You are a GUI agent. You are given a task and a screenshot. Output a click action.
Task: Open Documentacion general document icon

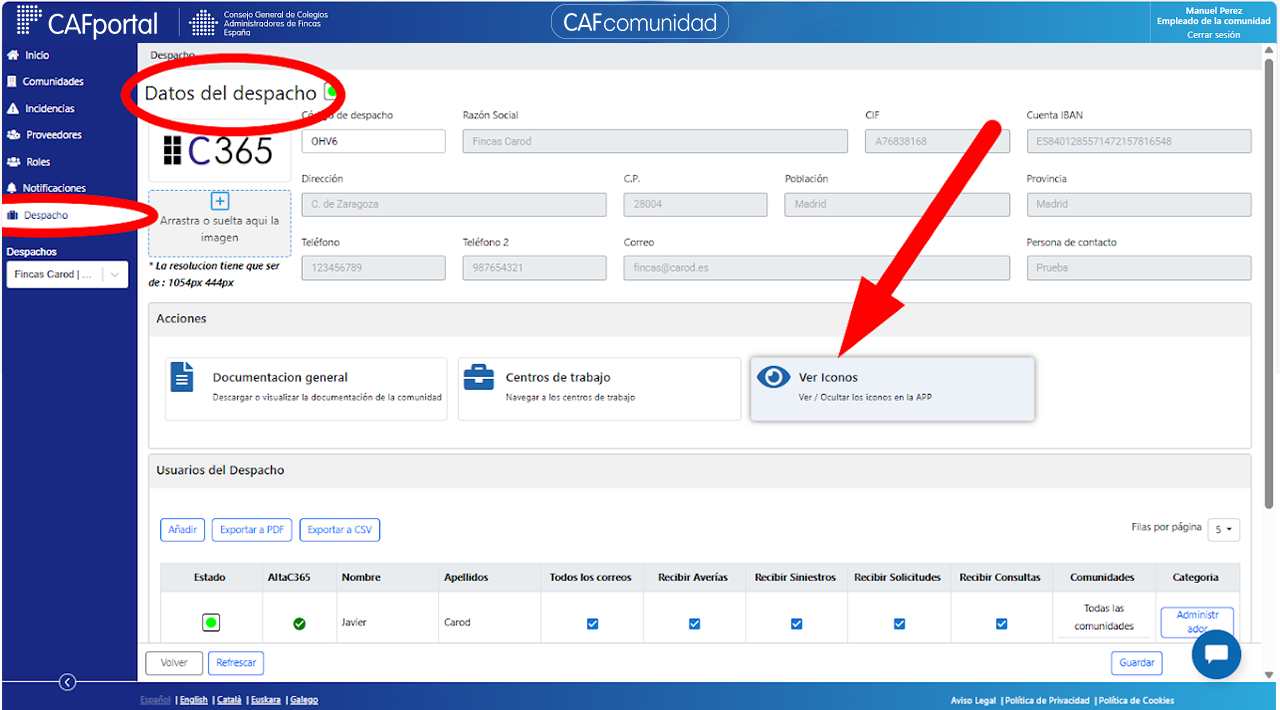point(182,377)
